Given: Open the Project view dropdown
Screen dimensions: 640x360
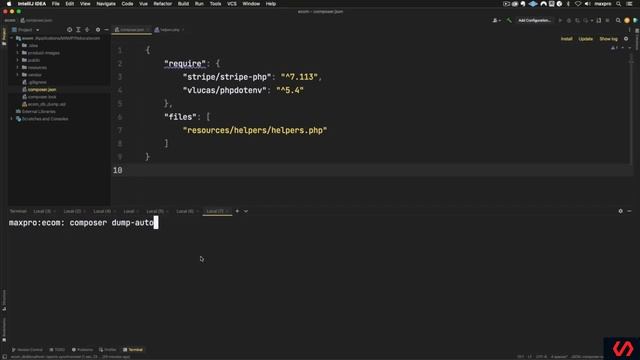Looking at the screenshot, I should point(25,30).
